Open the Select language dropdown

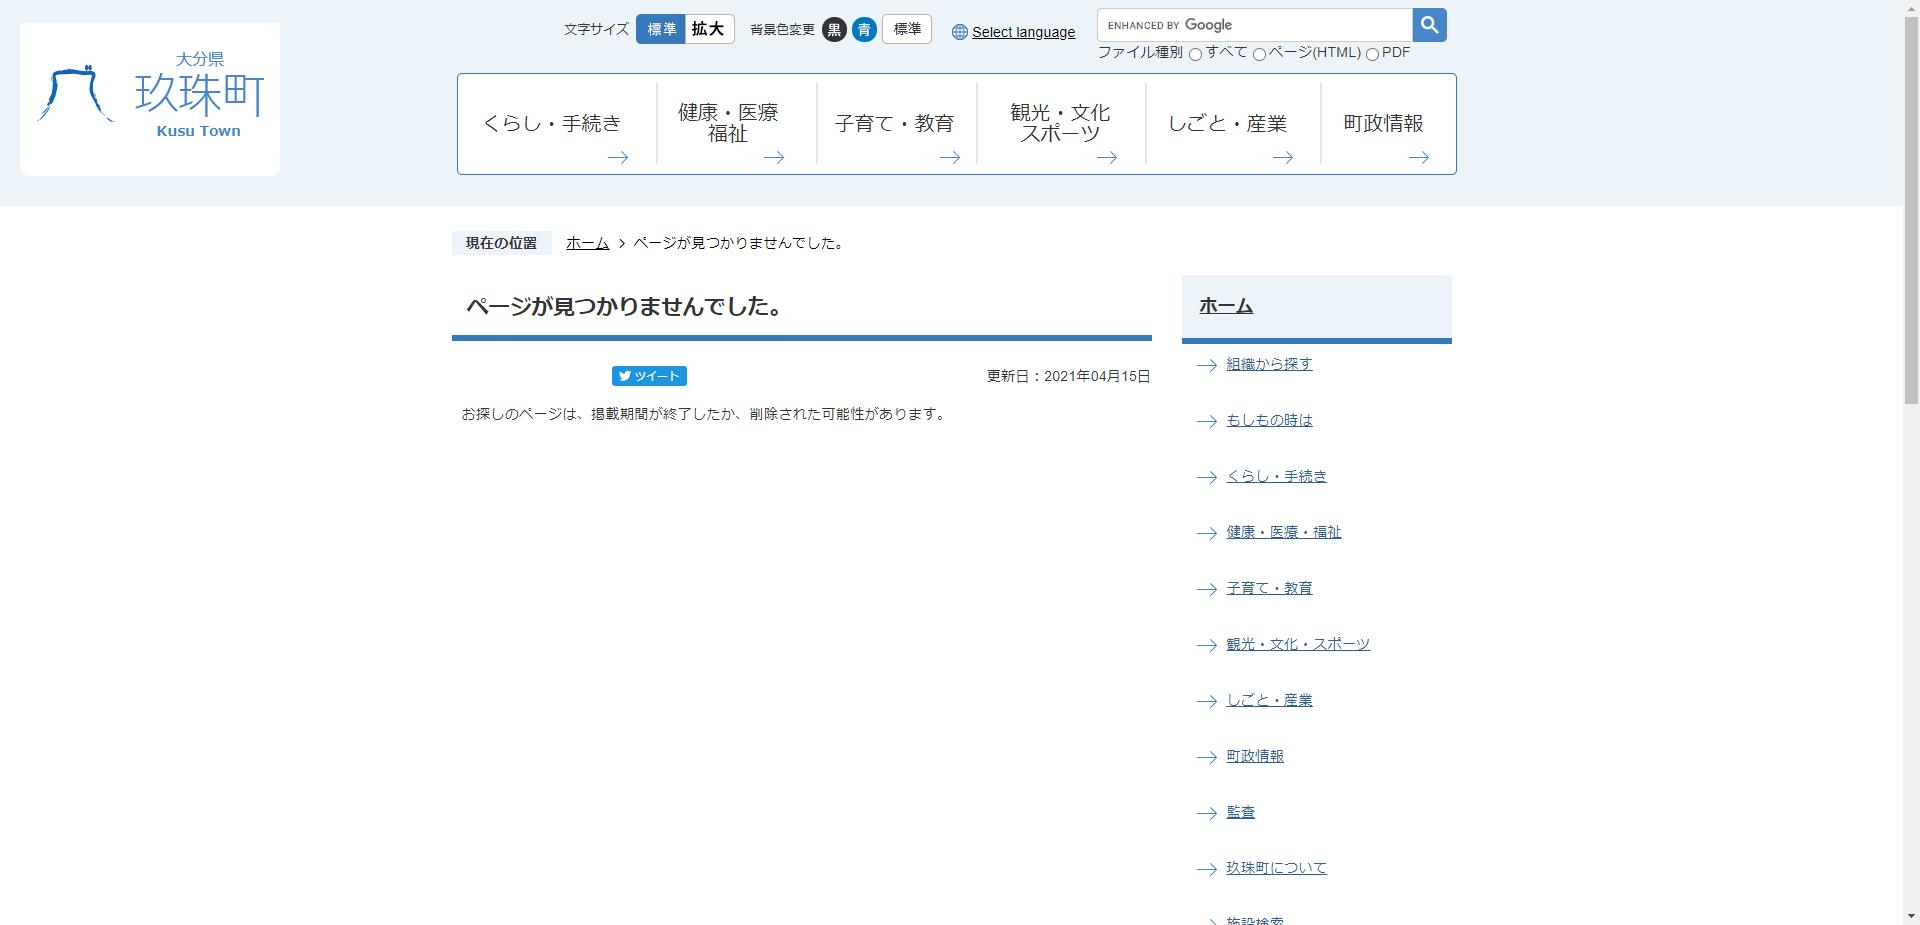coord(1023,31)
